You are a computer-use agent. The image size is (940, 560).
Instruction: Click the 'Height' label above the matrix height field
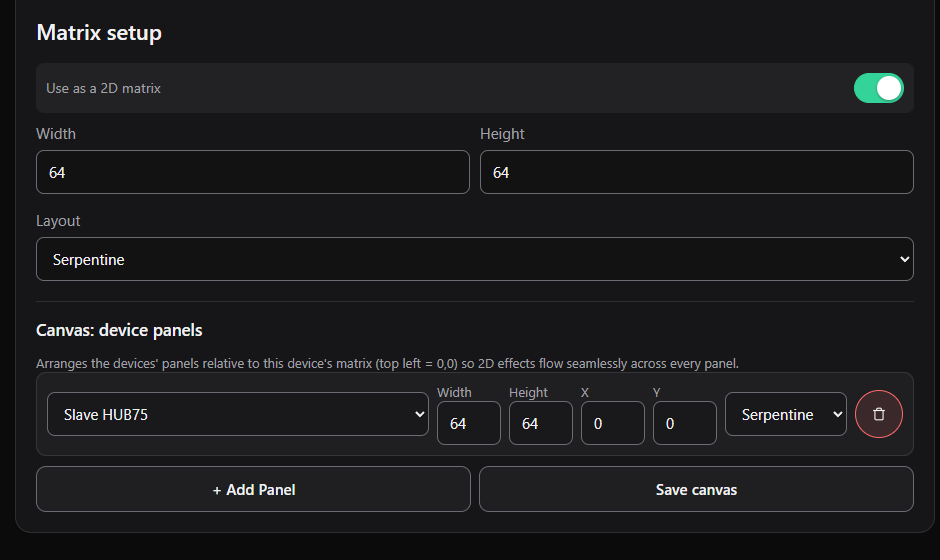pos(502,134)
